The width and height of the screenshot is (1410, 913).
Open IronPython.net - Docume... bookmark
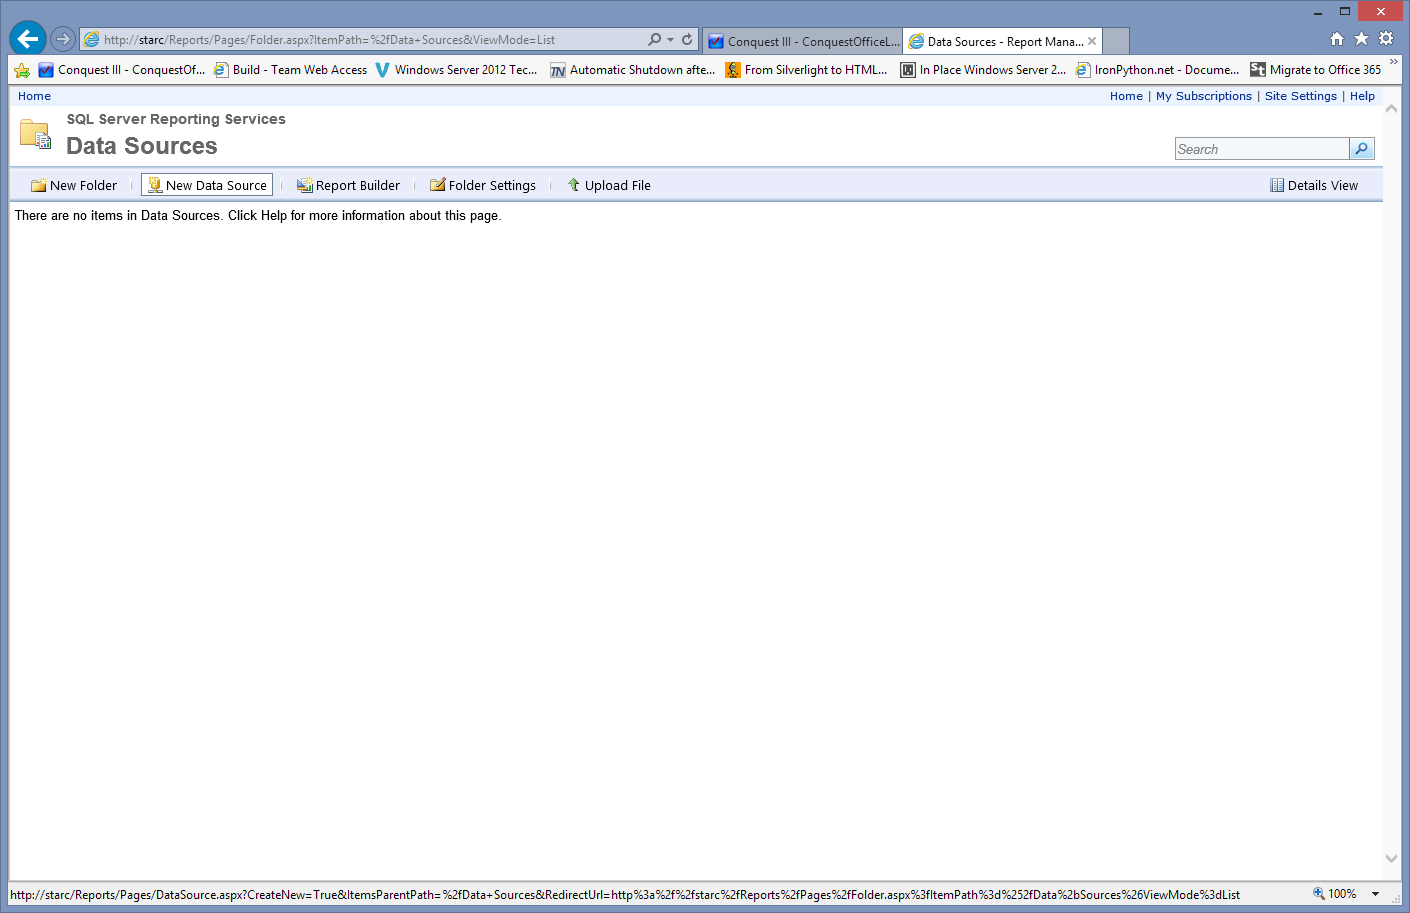[1157, 70]
